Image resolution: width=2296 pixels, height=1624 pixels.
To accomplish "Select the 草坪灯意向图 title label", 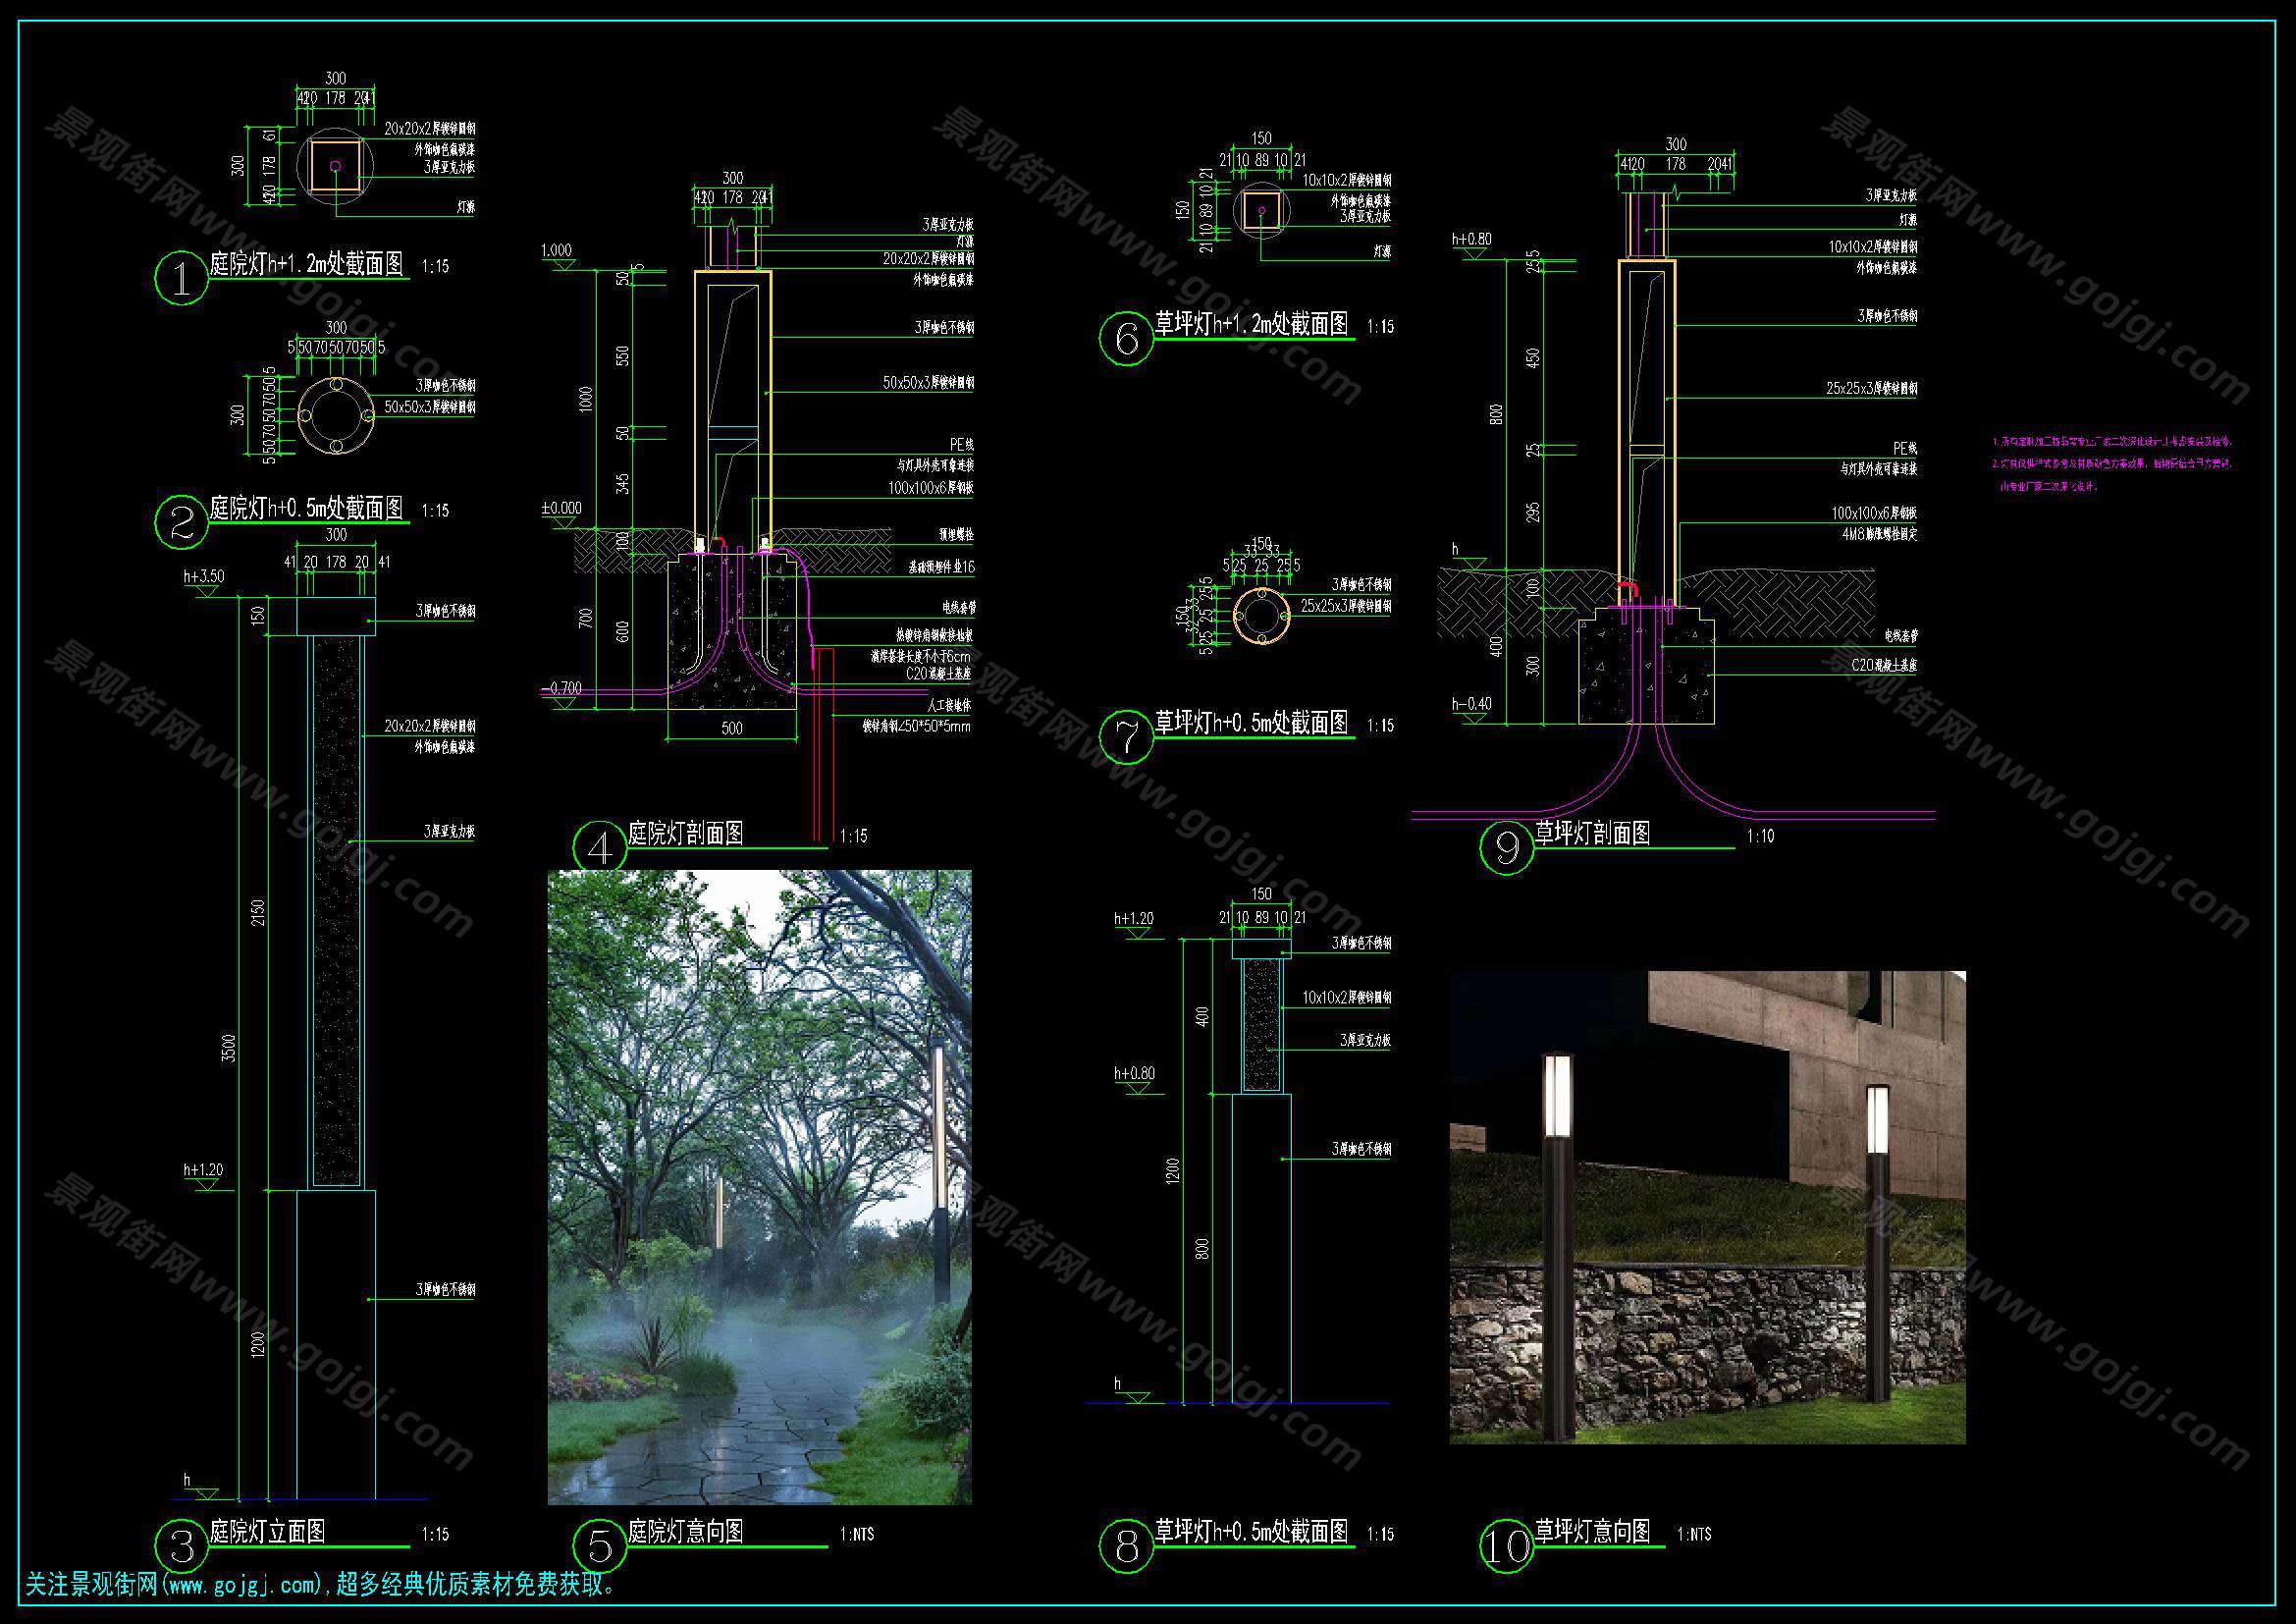I will (x=1592, y=1531).
